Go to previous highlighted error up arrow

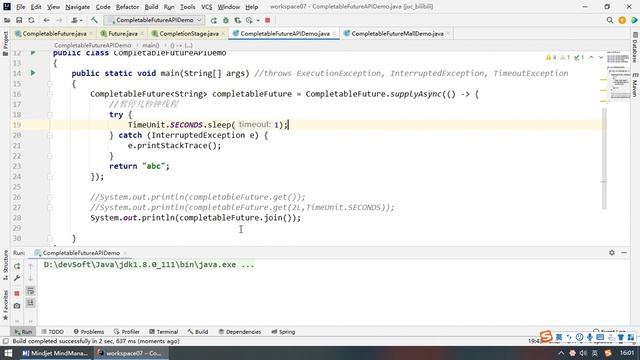[x=591, y=58]
